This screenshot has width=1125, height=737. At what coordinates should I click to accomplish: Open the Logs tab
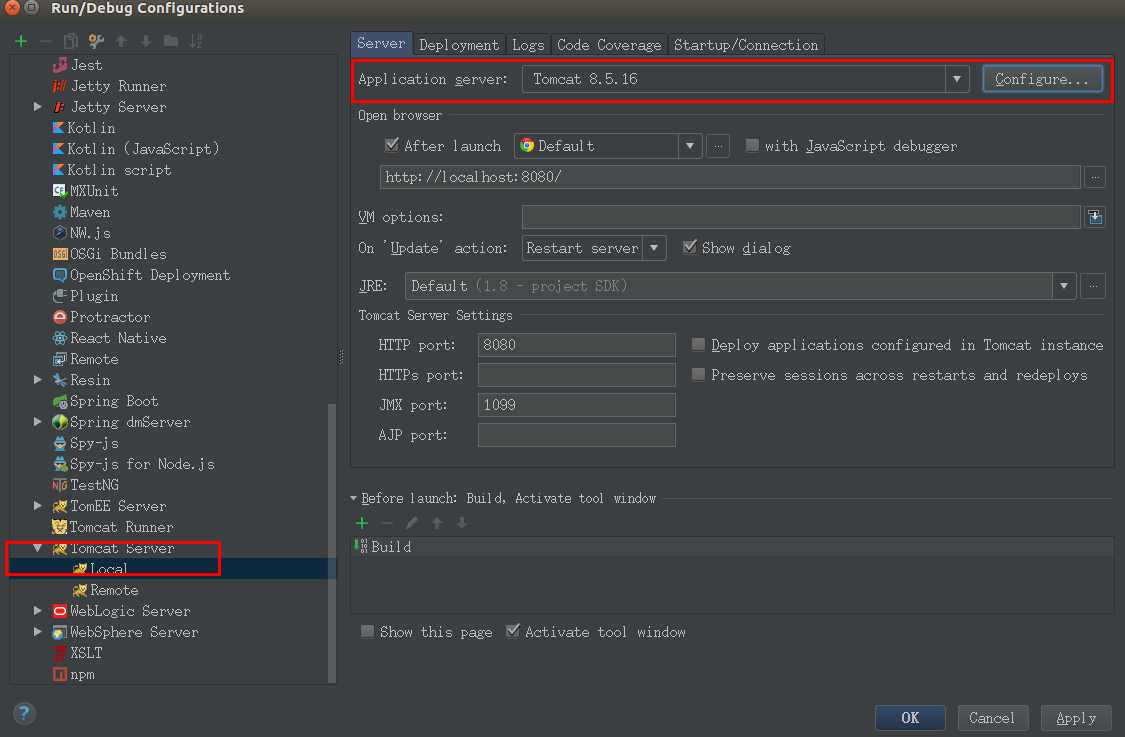click(x=528, y=45)
